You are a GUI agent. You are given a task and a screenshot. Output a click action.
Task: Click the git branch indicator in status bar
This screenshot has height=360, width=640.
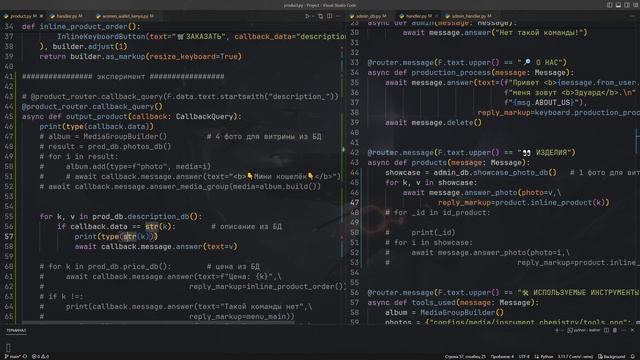click(x=12, y=356)
